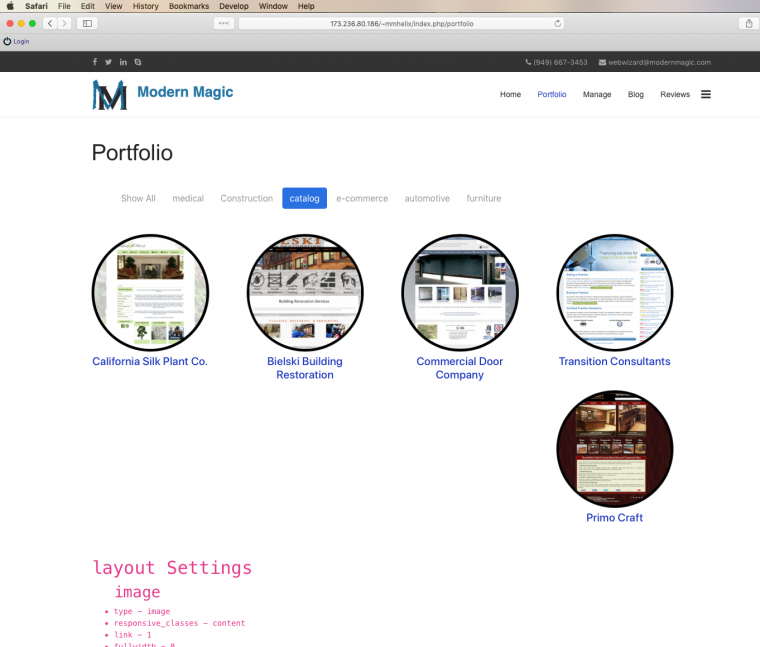Click the layout Settings heading

tap(172, 568)
